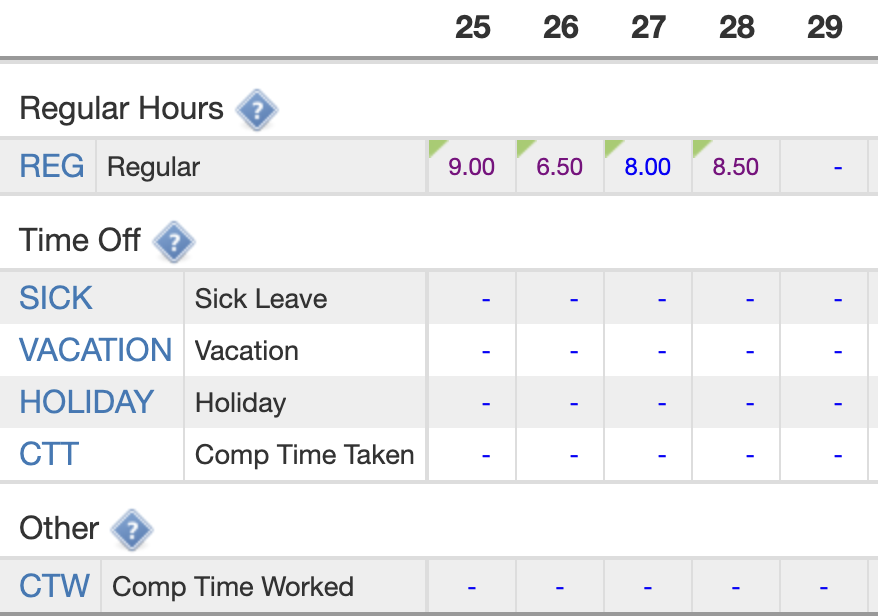Click the Regular Hours help icon
This screenshot has width=878, height=616.
click(x=256, y=110)
